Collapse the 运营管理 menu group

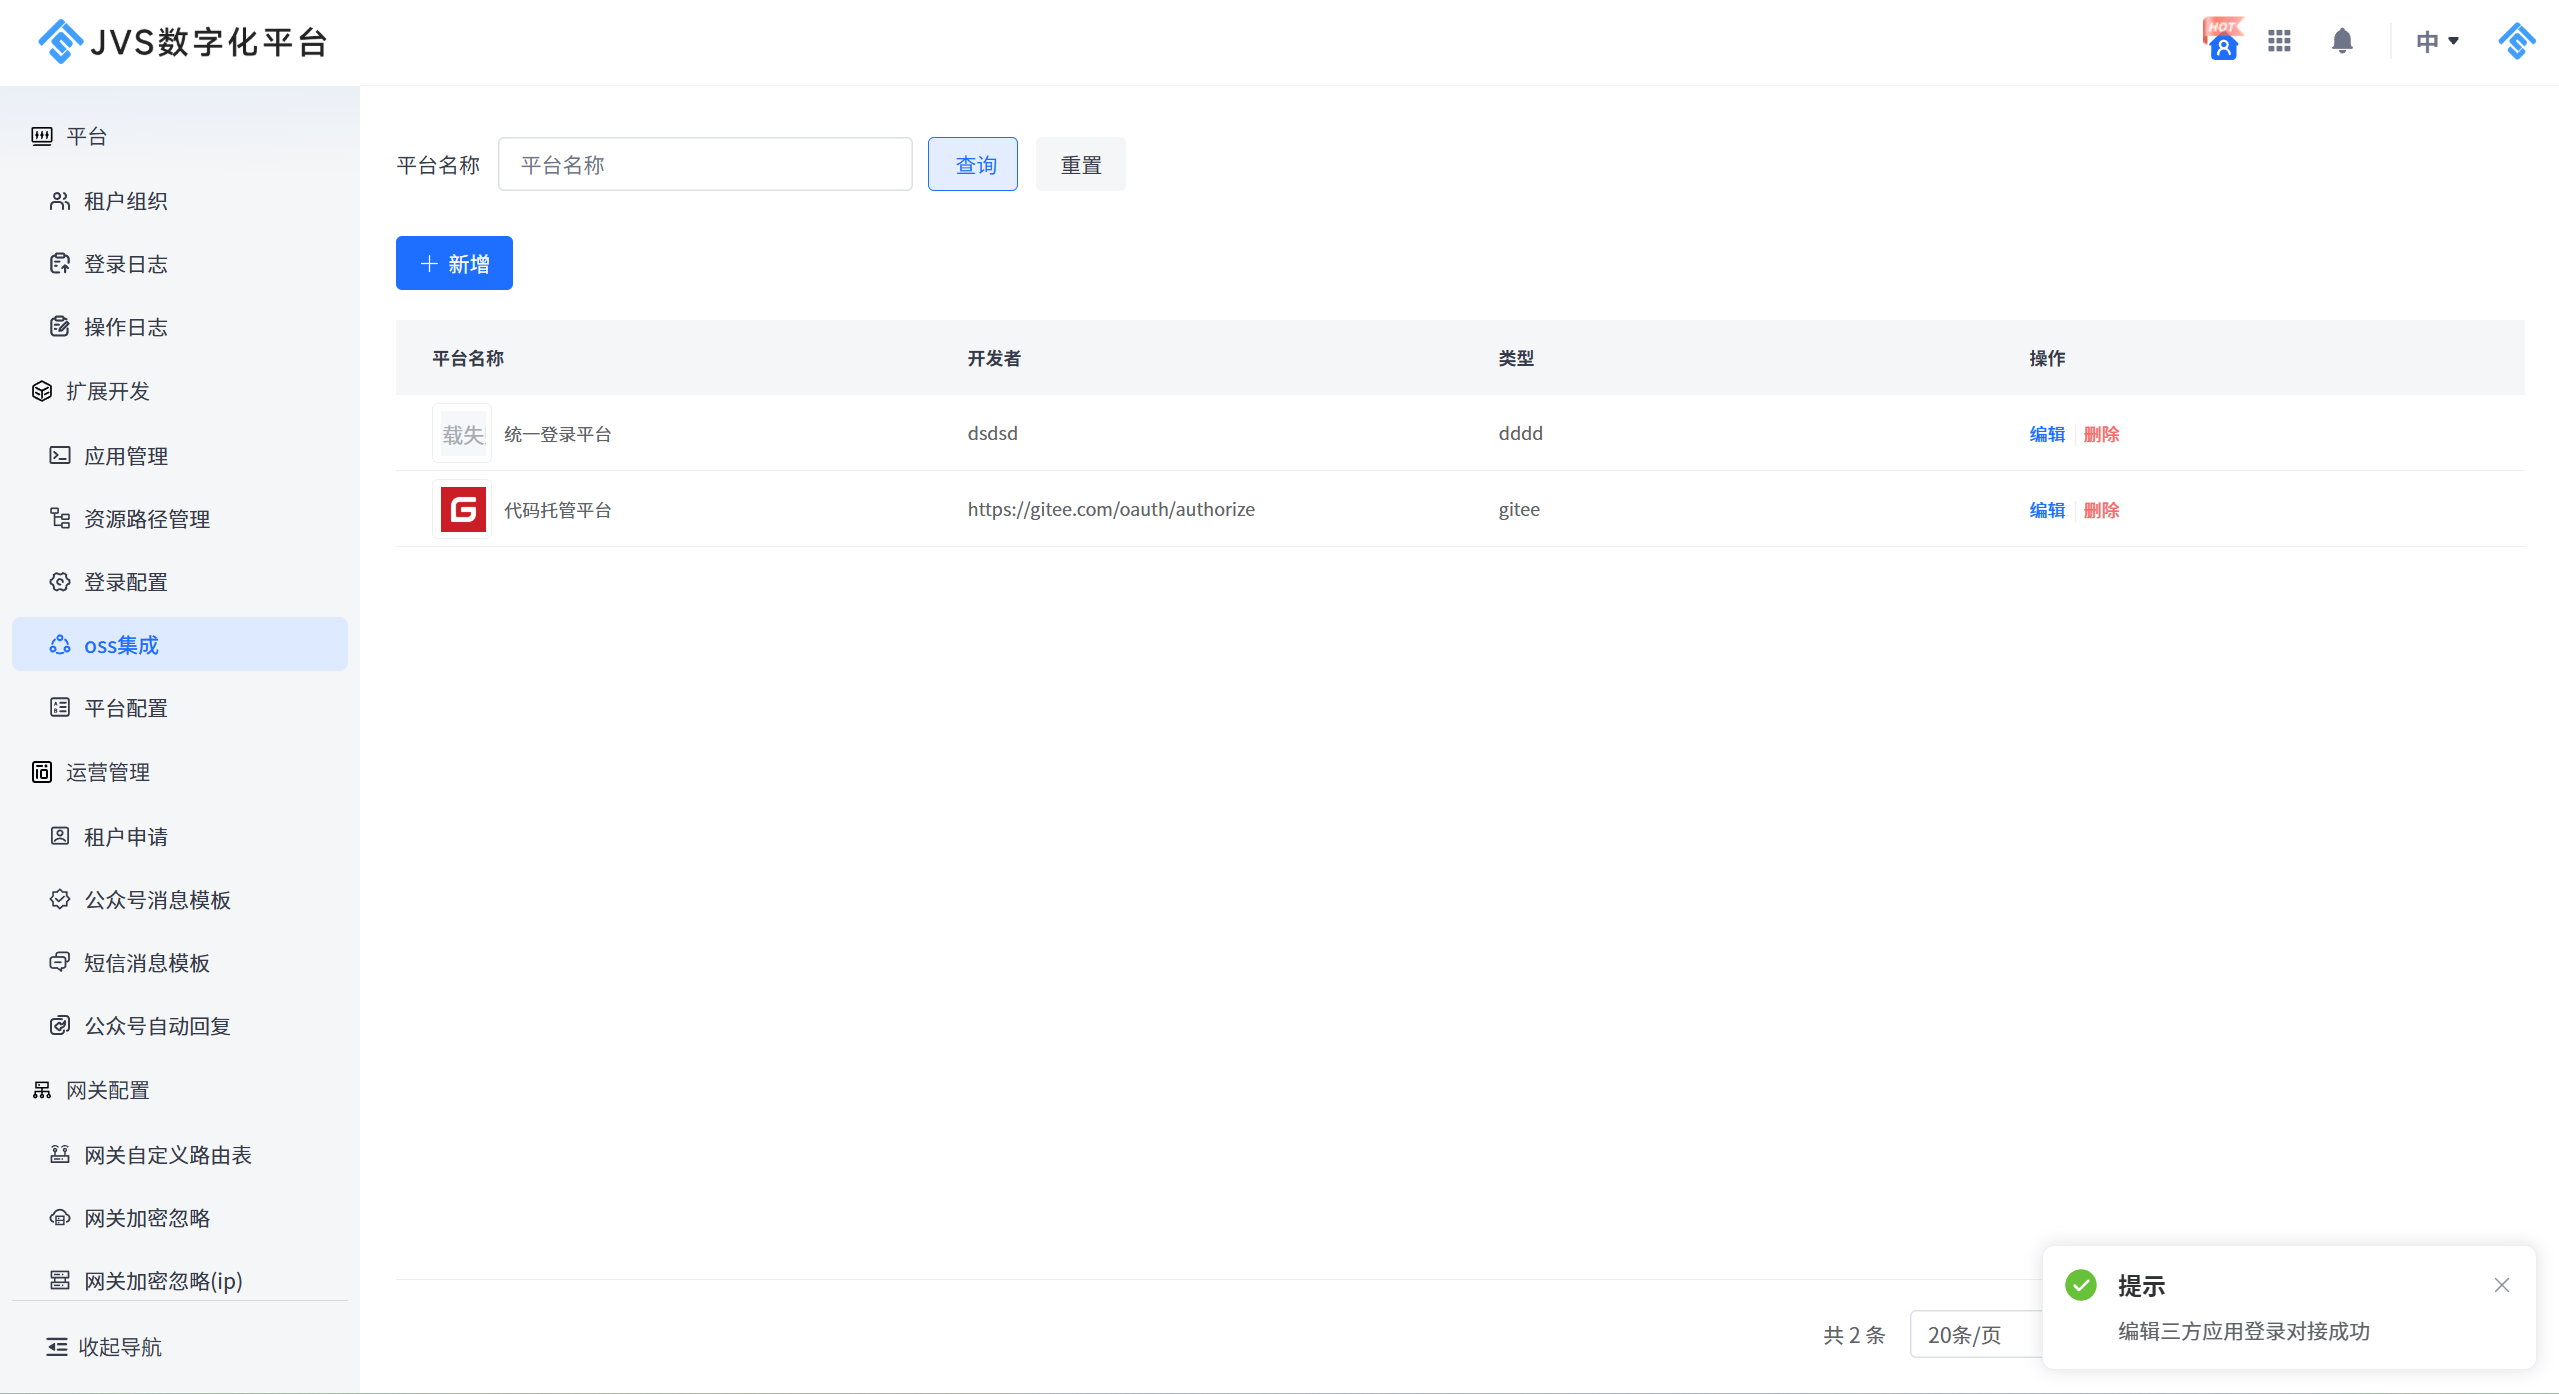[x=108, y=772]
